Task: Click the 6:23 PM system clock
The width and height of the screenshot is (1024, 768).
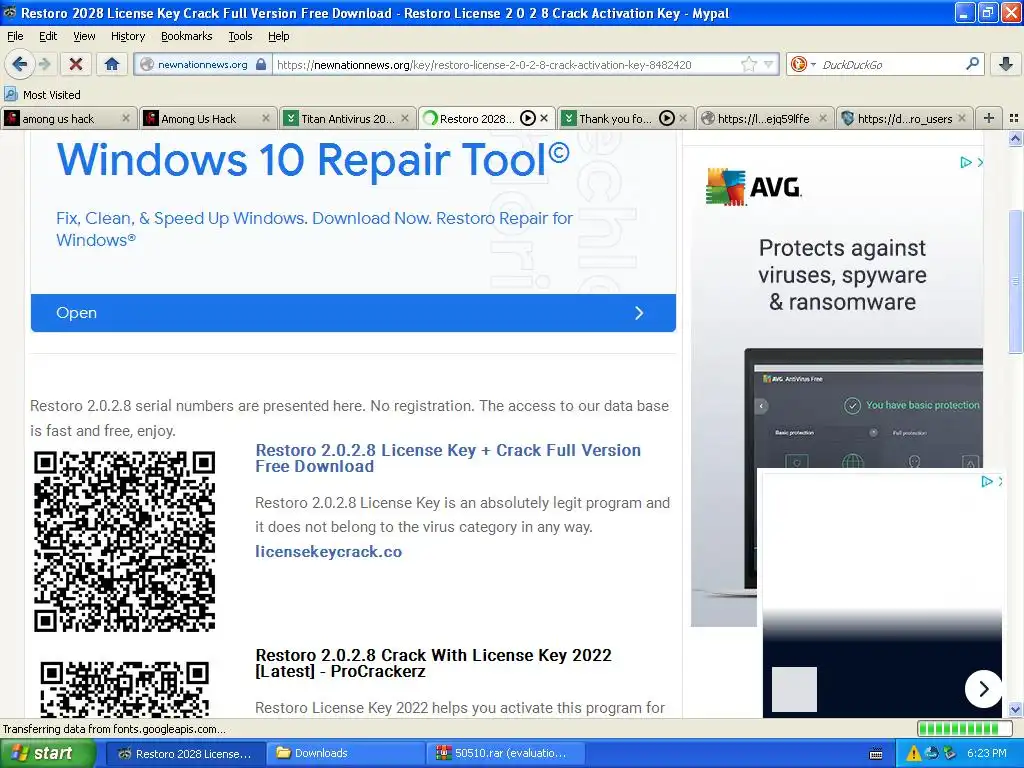Action: (987, 753)
